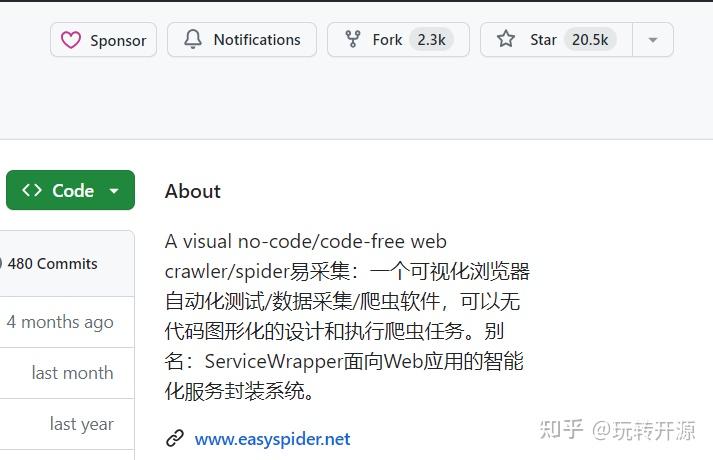The height and width of the screenshot is (460, 713).
Task: Click the Sponsor heart icon
Action: [x=71, y=40]
